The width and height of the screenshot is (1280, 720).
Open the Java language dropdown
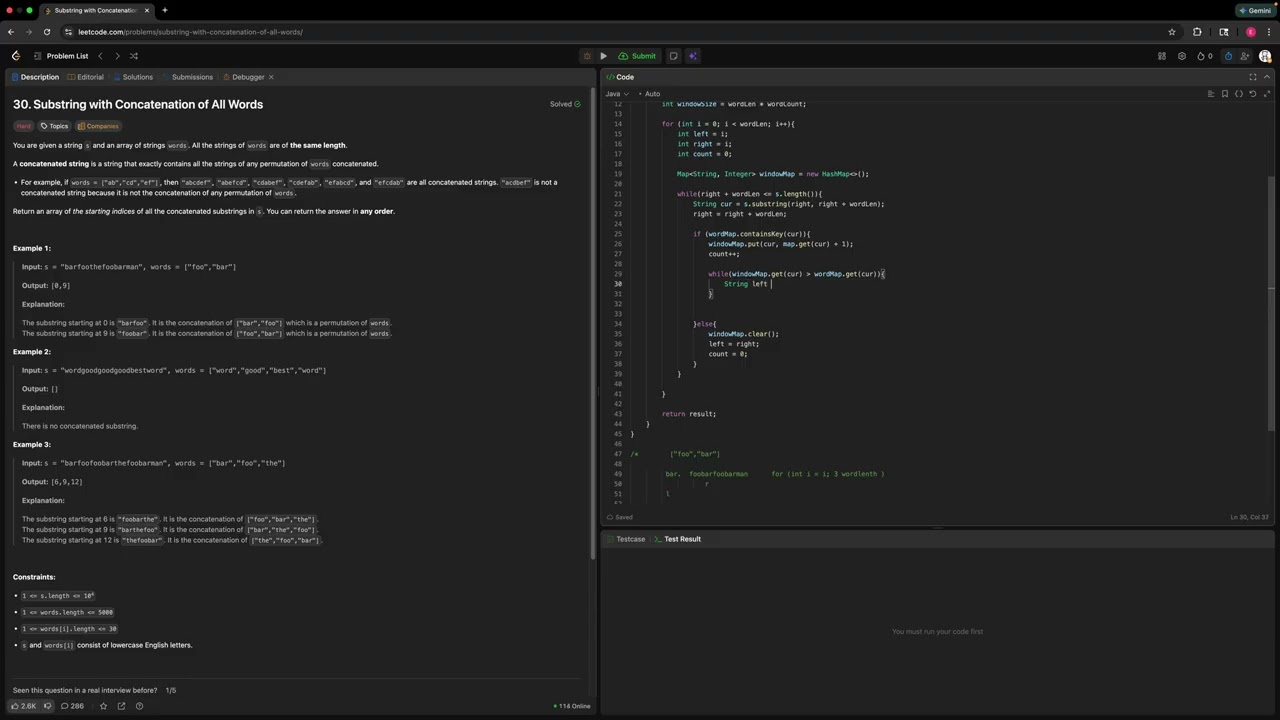tap(616, 94)
